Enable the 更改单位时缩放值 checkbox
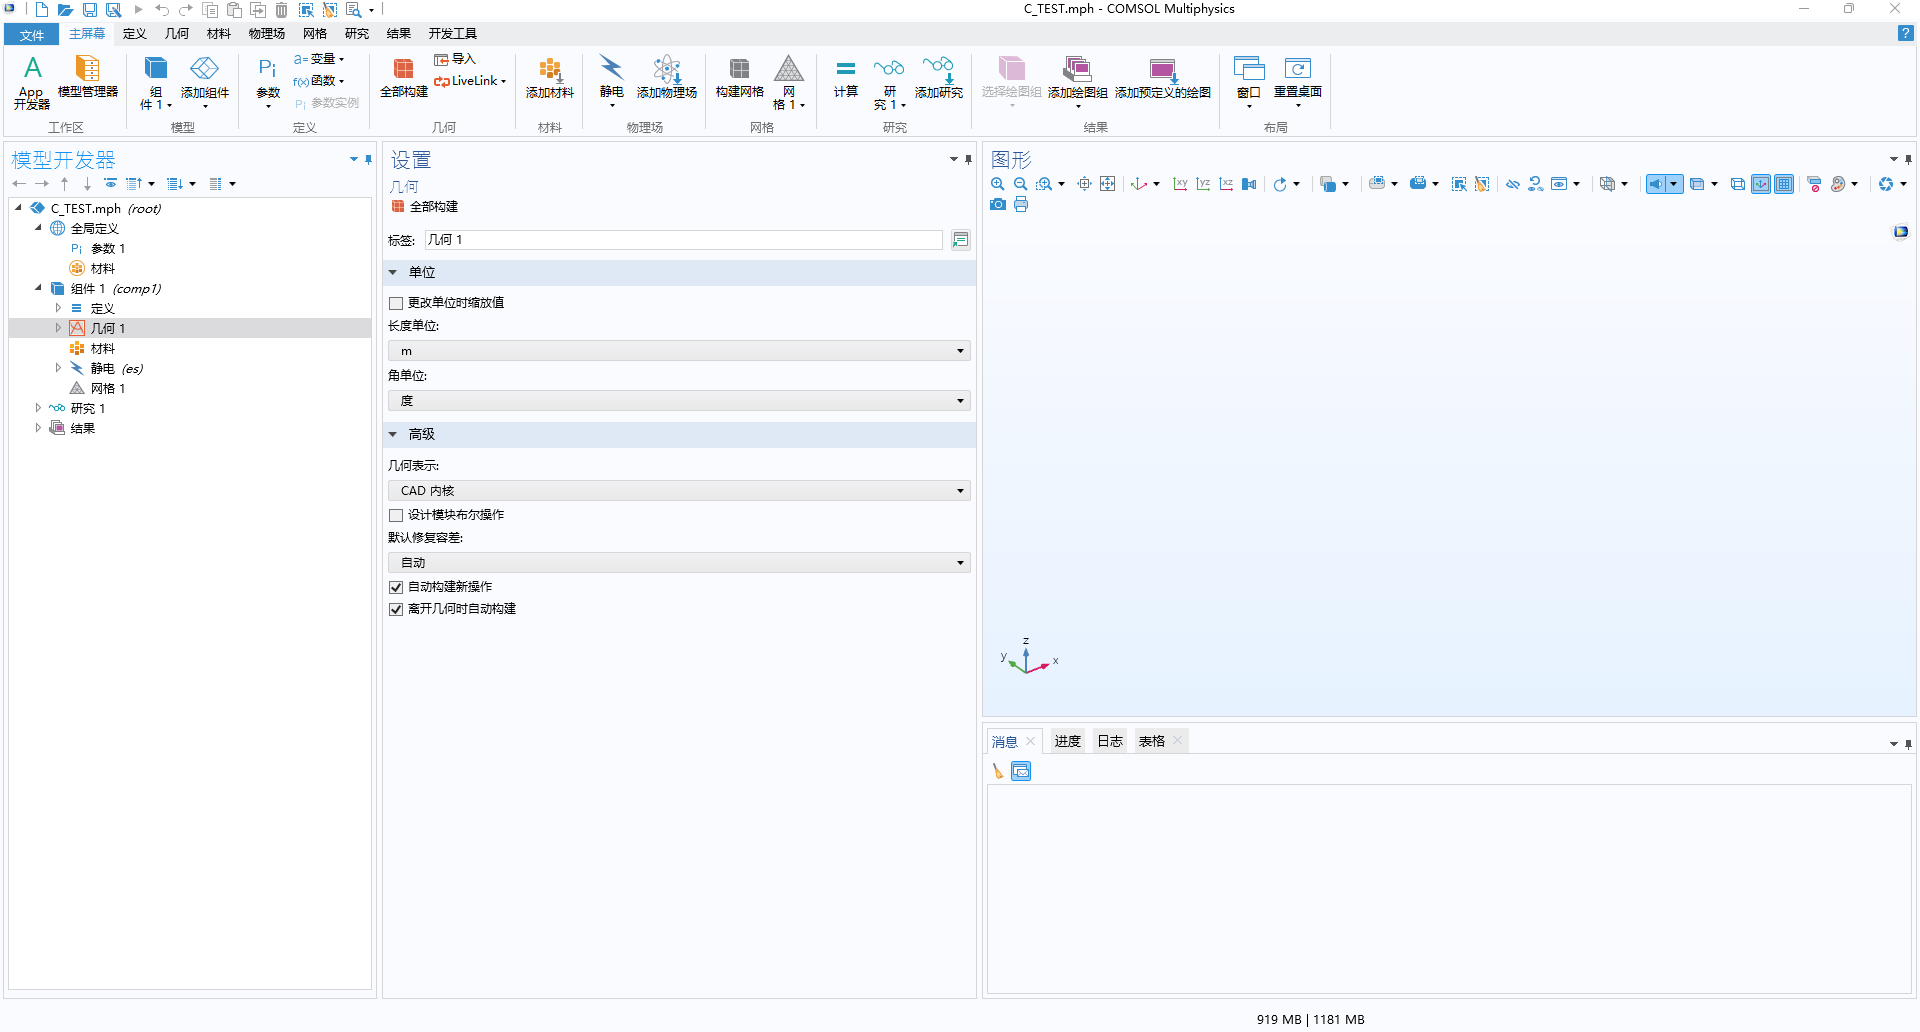The height and width of the screenshot is (1032, 1920). tap(396, 303)
